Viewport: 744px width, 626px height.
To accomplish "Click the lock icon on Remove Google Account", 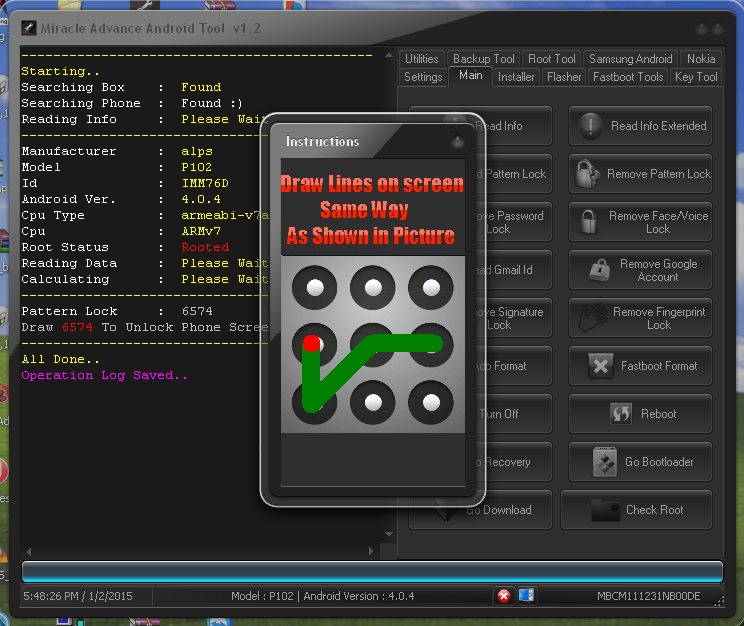I will [600, 270].
